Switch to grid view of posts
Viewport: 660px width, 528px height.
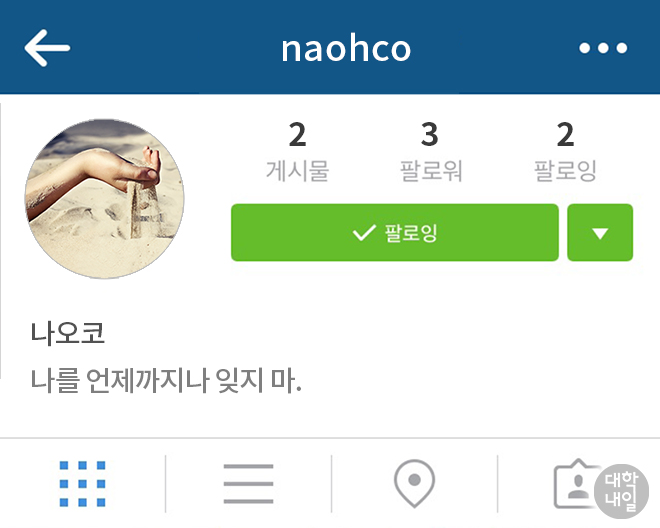click(82, 483)
